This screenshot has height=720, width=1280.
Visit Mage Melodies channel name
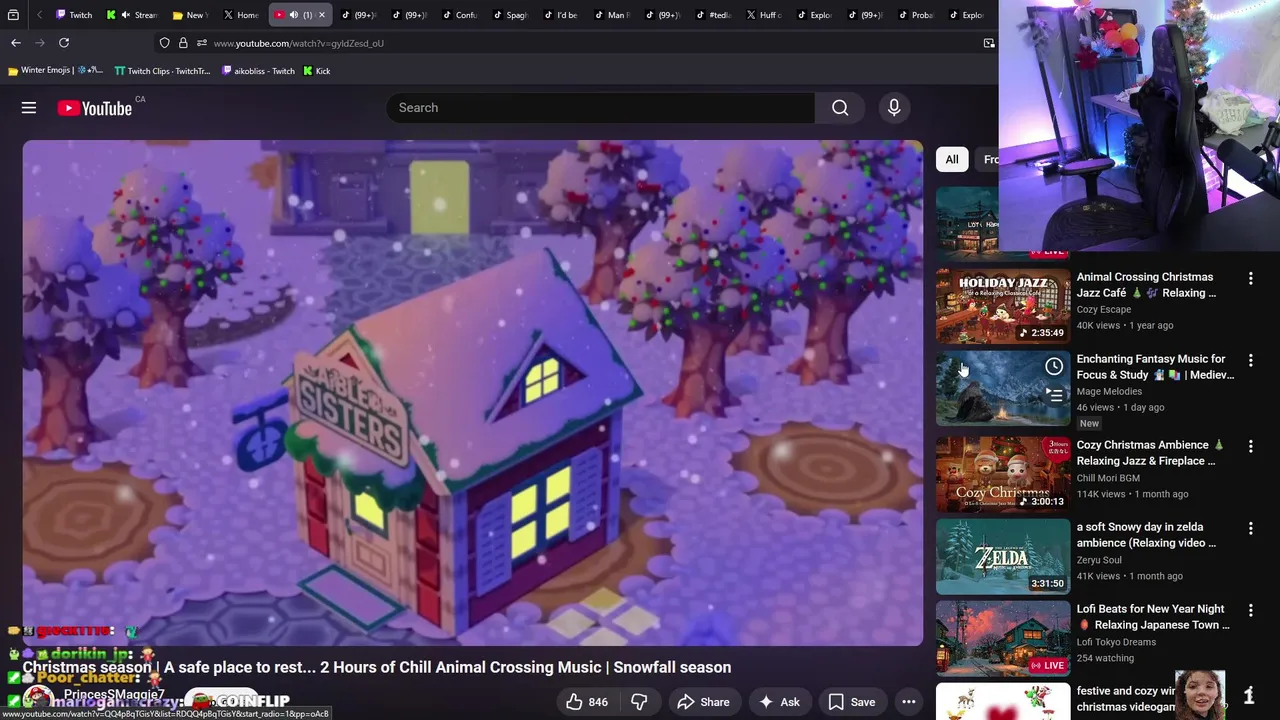pos(1109,392)
